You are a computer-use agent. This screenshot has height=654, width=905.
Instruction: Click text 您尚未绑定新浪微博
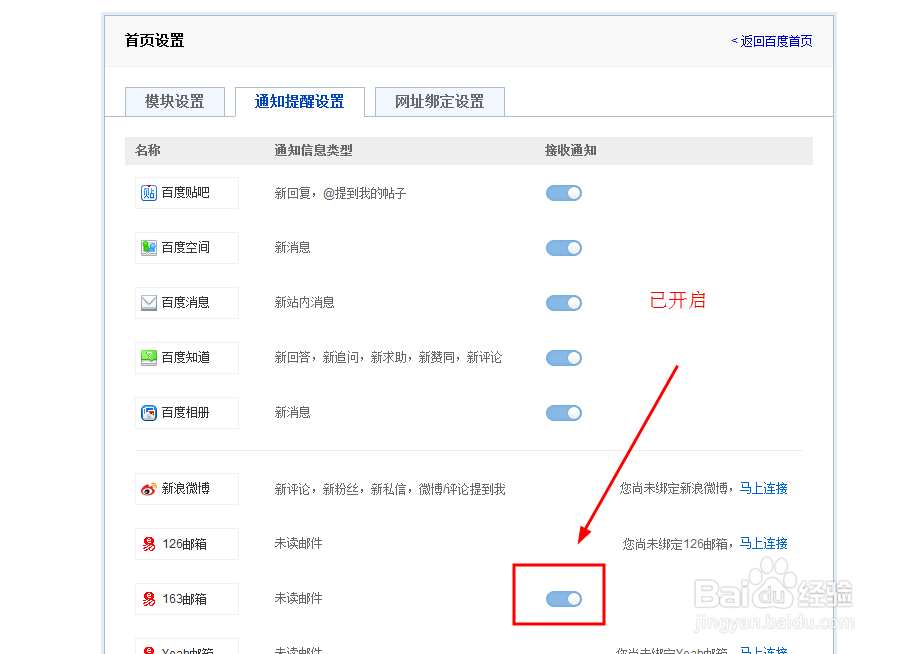coord(674,488)
